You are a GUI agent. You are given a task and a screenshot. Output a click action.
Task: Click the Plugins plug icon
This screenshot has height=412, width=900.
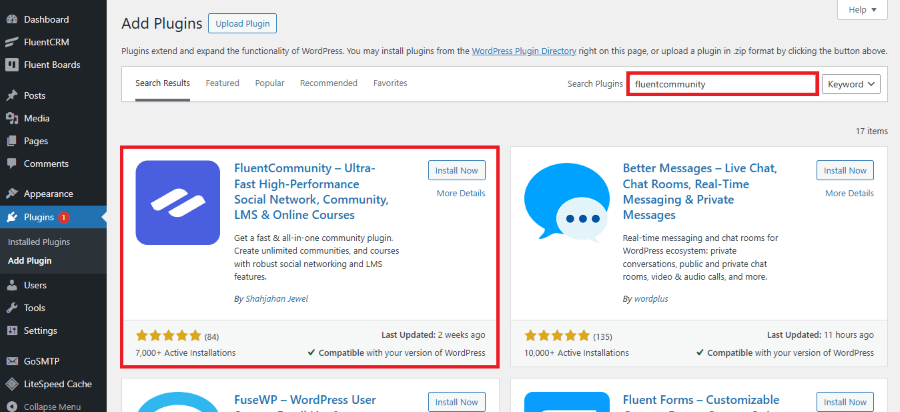coord(11,217)
